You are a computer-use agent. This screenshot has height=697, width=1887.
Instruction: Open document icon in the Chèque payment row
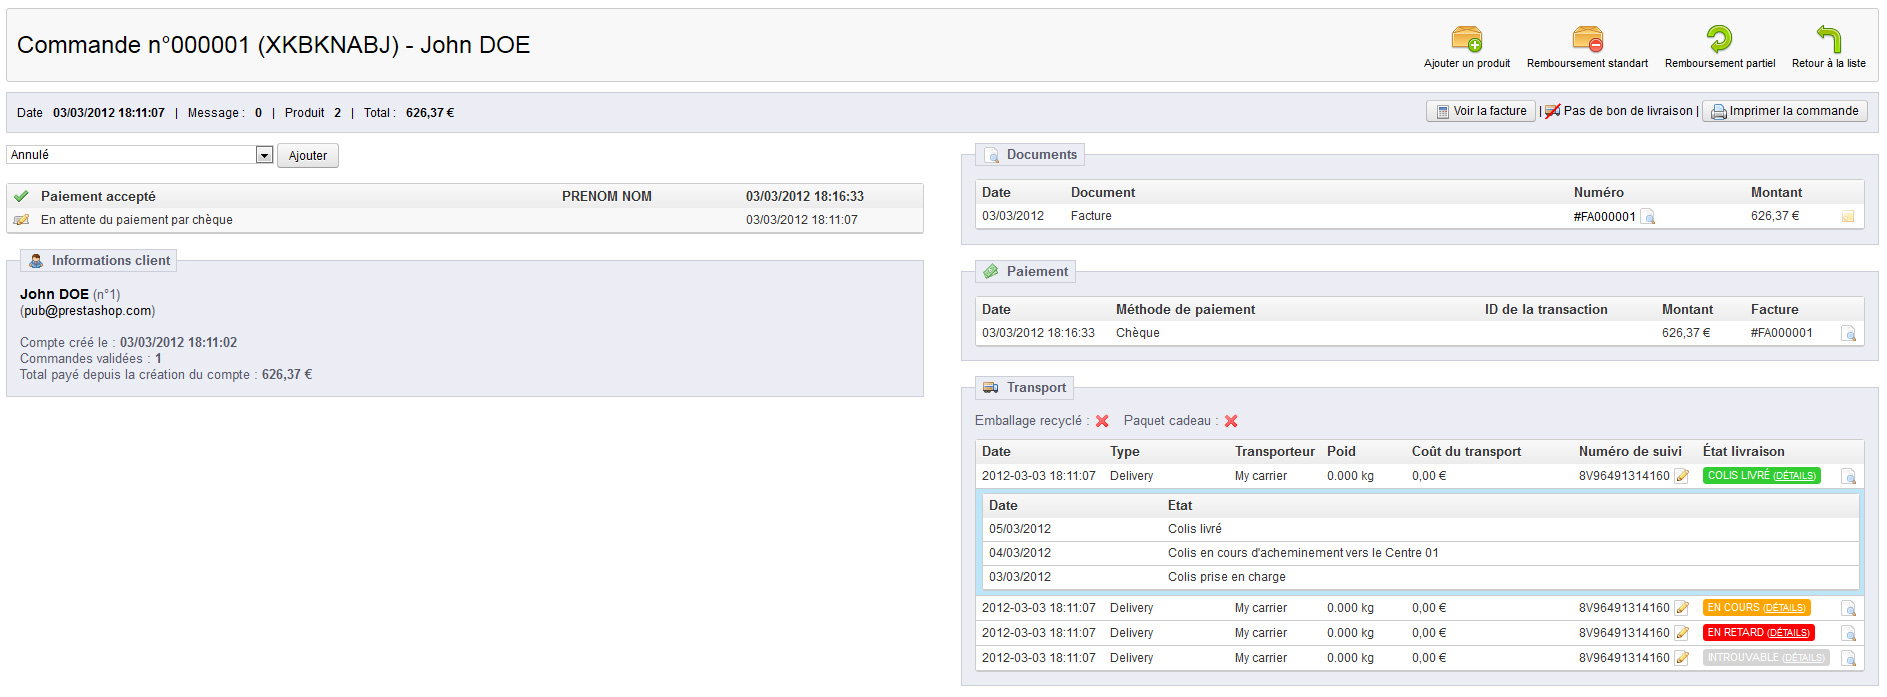click(1848, 334)
